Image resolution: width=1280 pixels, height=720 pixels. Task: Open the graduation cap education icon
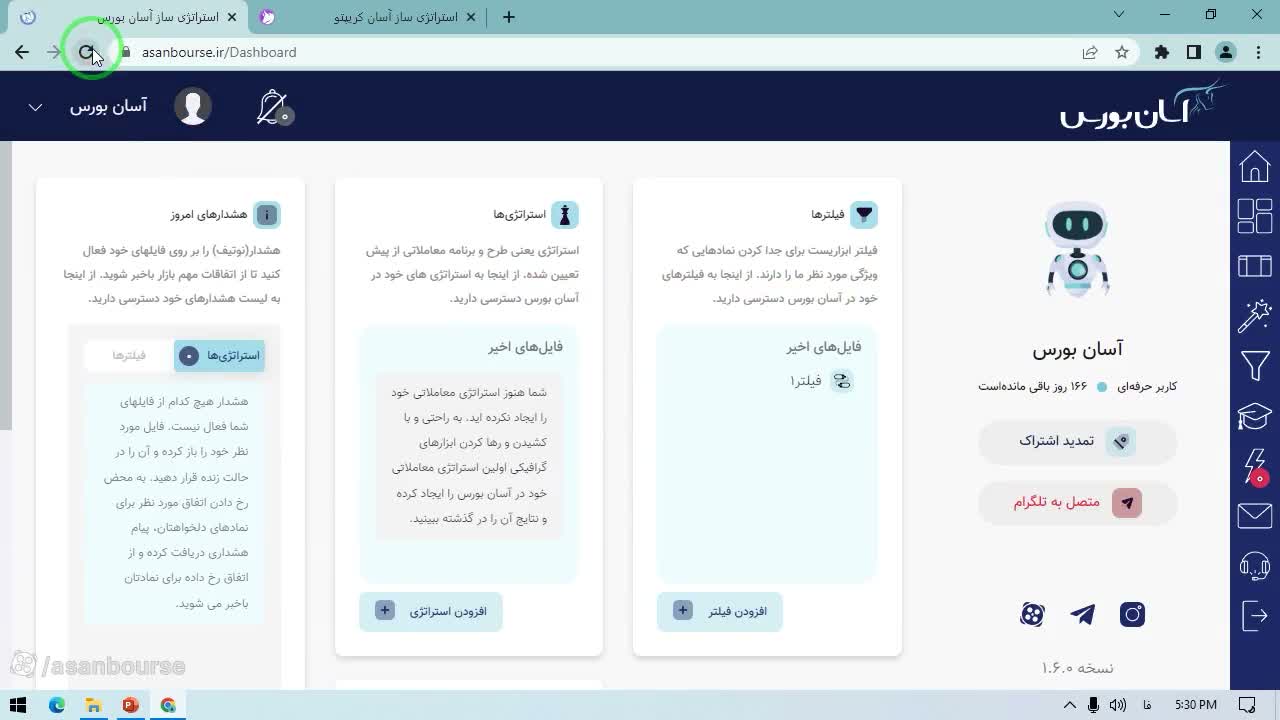[1254, 416]
